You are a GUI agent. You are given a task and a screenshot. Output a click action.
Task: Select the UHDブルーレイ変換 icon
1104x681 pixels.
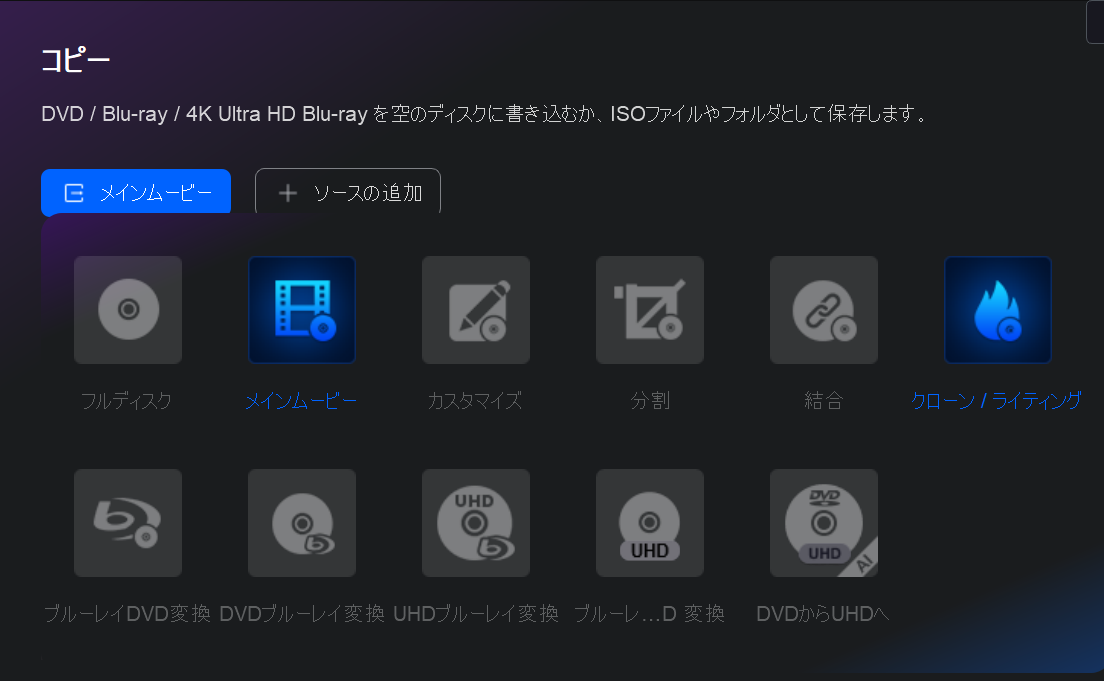pyautogui.click(x=476, y=523)
